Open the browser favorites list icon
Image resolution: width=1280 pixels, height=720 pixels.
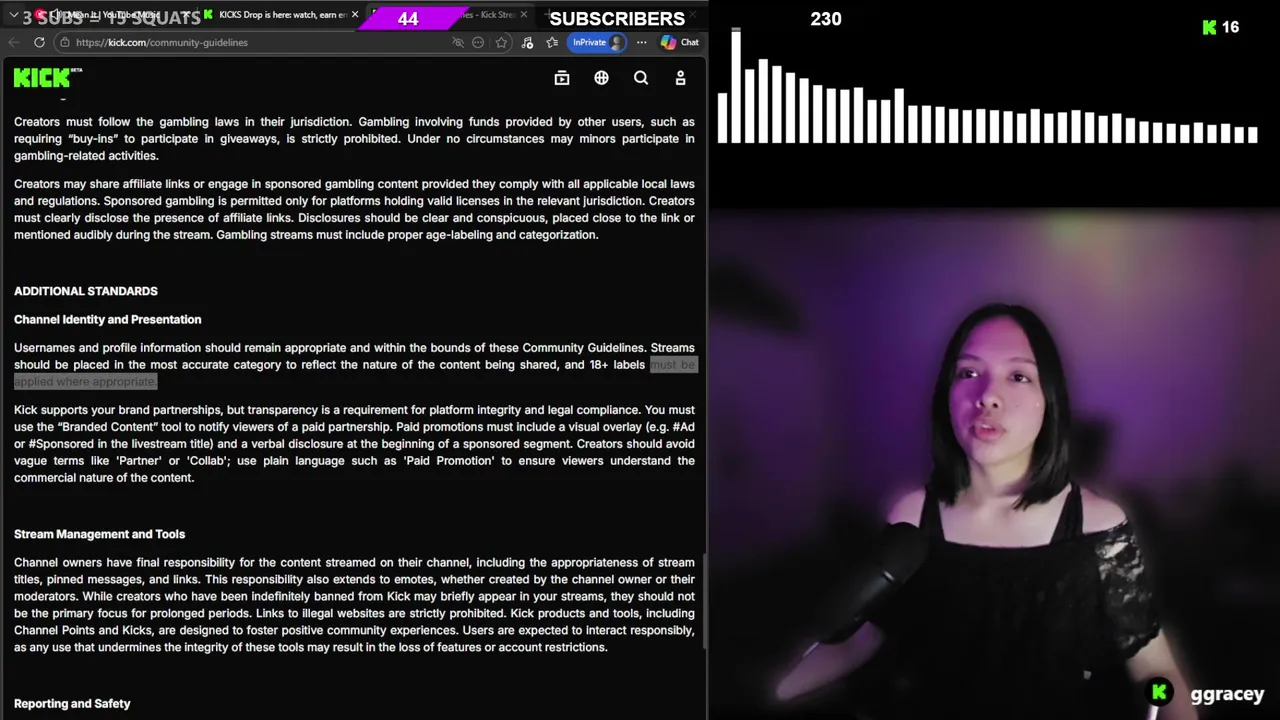click(x=552, y=42)
